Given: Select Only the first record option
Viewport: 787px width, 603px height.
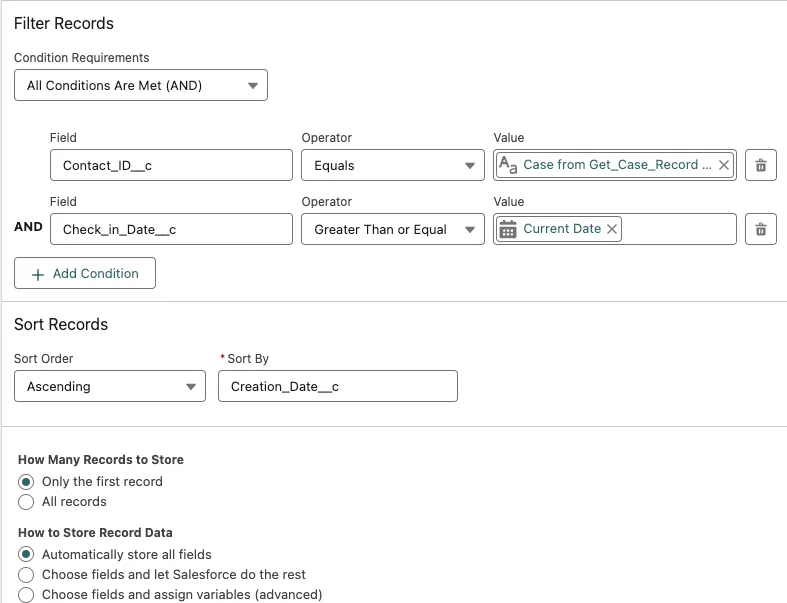Looking at the screenshot, I should click(x=27, y=482).
